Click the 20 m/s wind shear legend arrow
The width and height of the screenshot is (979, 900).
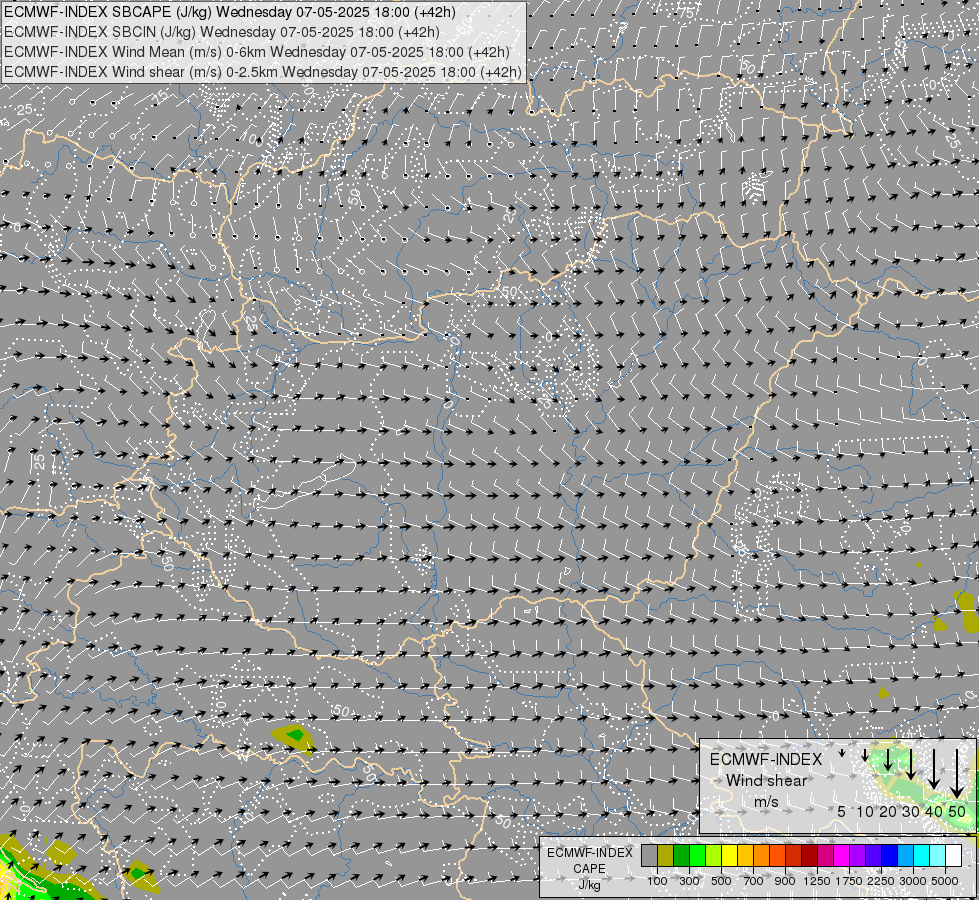(888, 759)
